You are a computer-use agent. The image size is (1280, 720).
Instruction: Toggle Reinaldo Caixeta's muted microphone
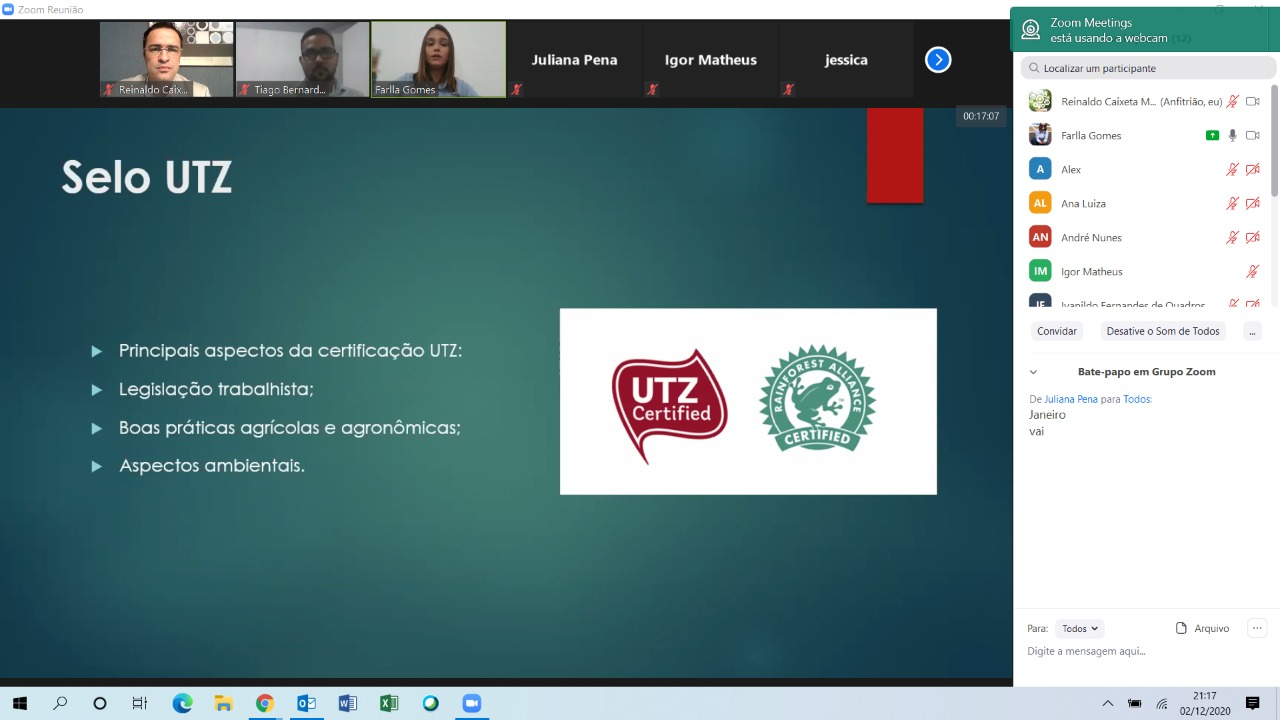pos(1233,102)
